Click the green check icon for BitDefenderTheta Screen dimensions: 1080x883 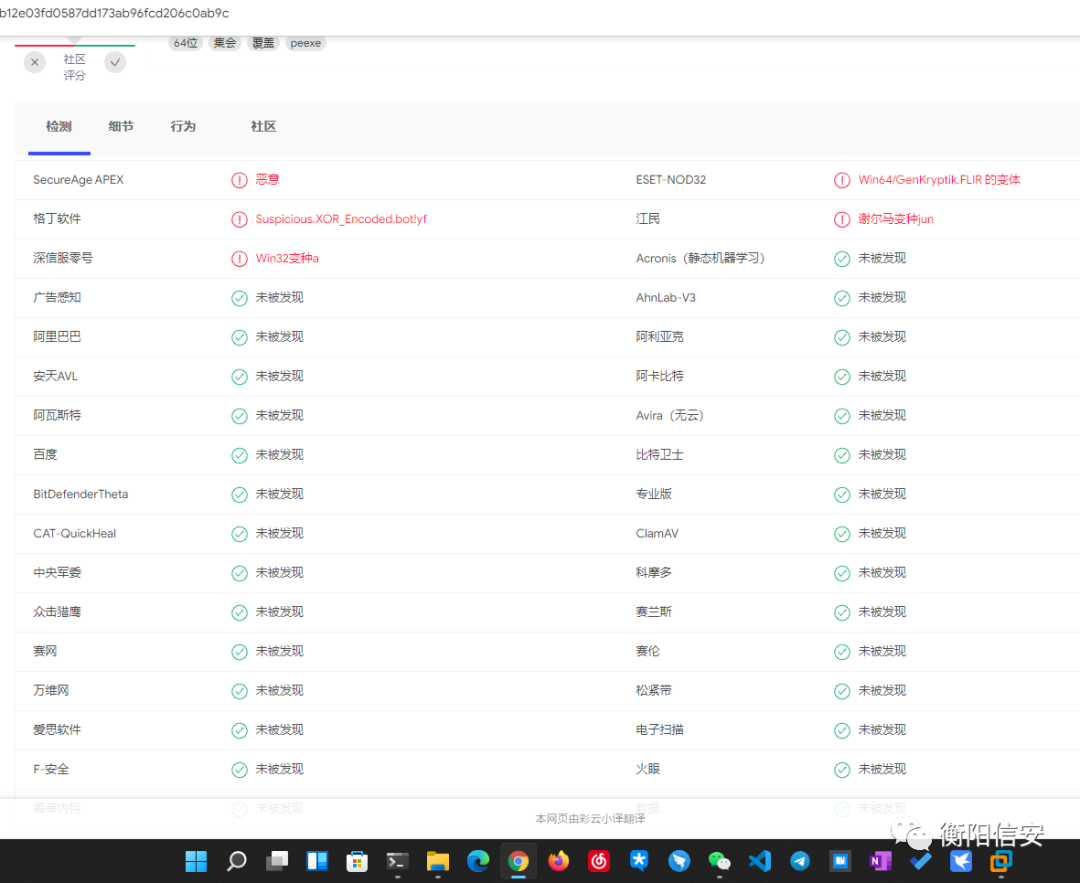pyautogui.click(x=239, y=495)
